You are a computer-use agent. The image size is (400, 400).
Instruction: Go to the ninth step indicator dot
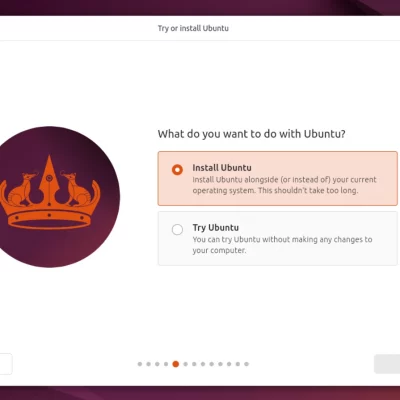(212, 364)
